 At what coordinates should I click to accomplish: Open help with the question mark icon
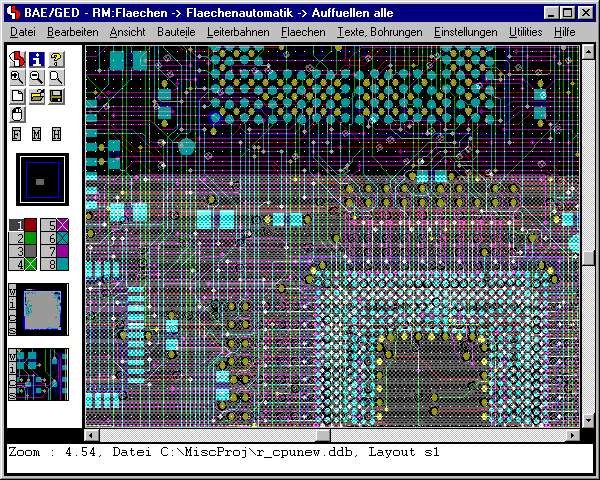coord(56,58)
